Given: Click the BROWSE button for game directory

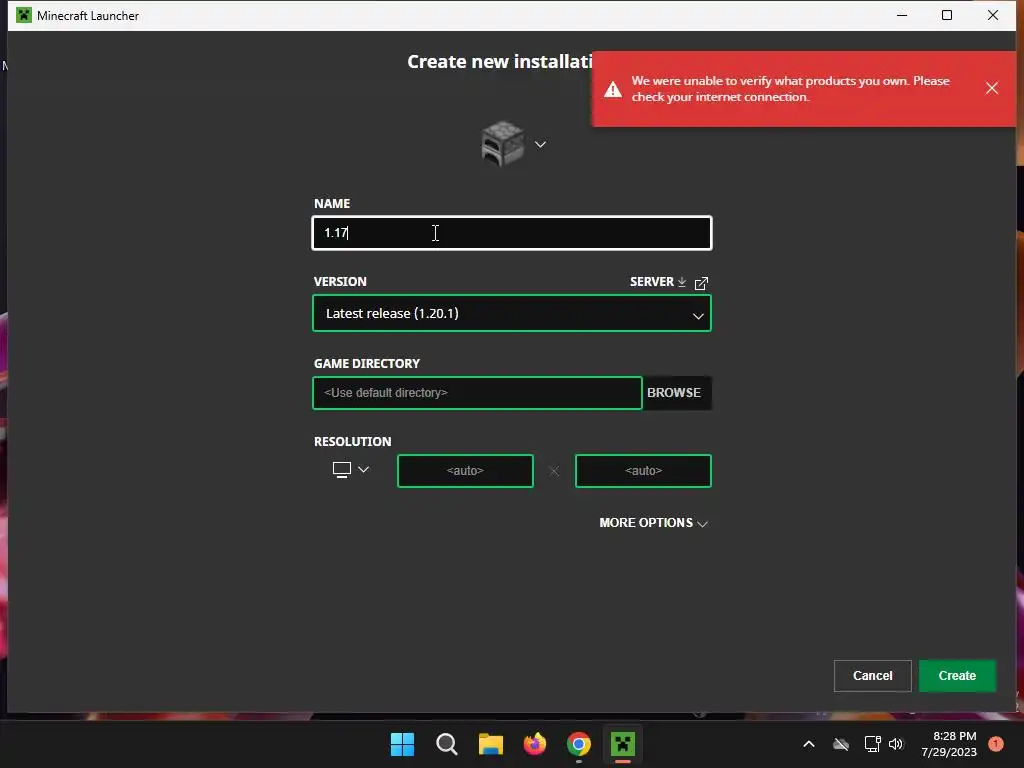Looking at the screenshot, I should pos(675,393).
